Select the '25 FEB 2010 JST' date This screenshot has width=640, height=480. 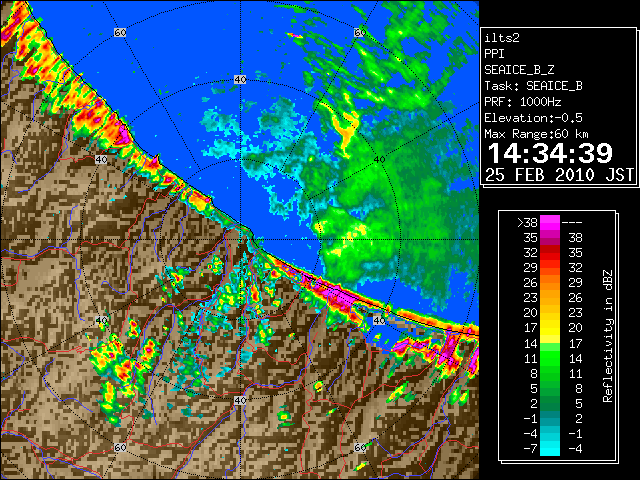pyautogui.click(x=559, y=175)
